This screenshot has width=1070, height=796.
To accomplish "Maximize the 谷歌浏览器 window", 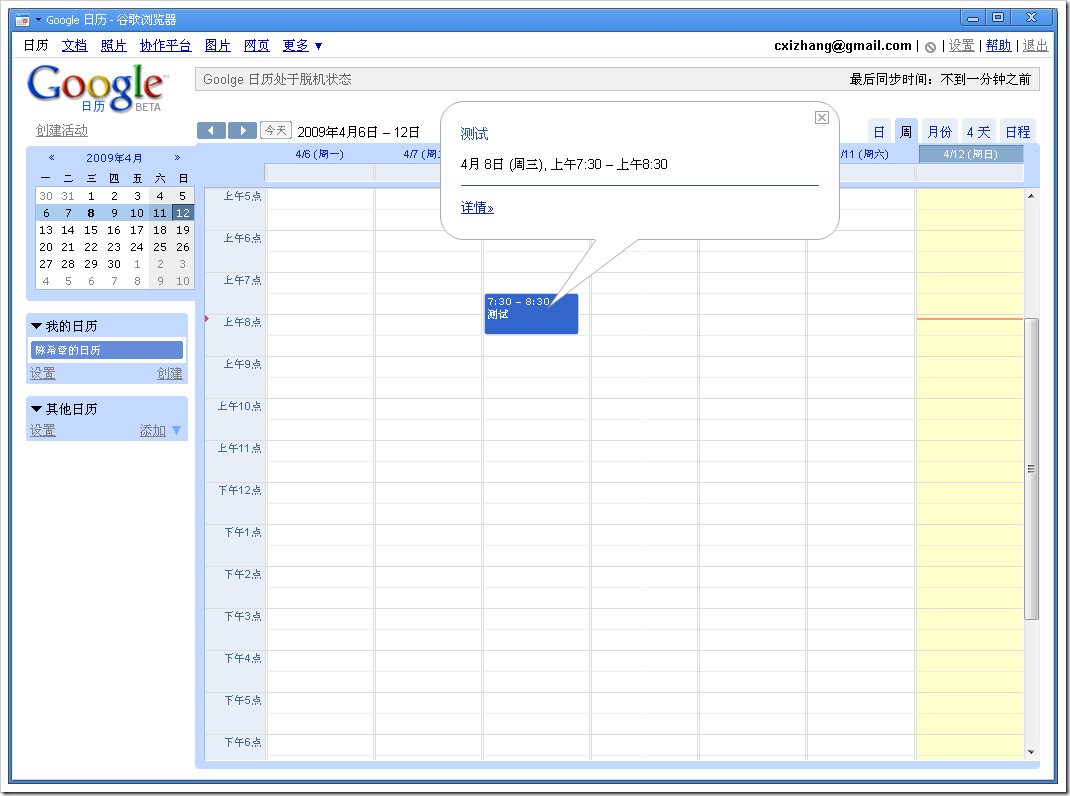I will [998, 18].
